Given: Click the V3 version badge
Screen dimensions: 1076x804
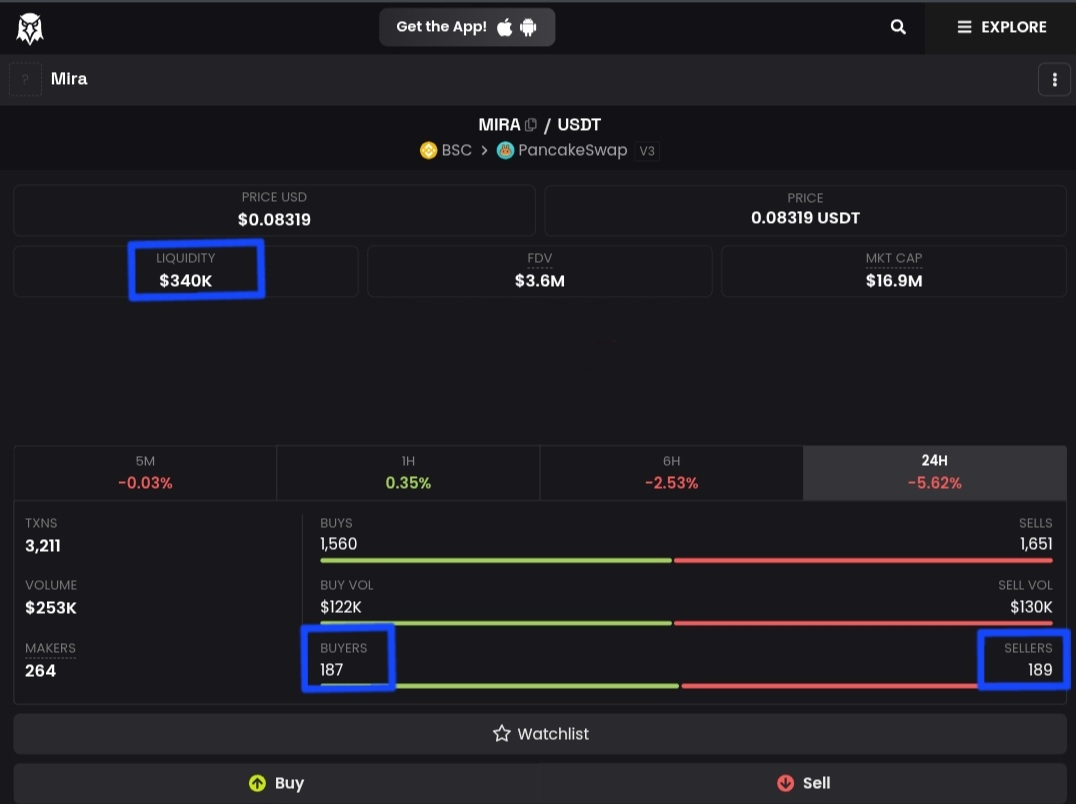Looking at the screenshot, I should click(x=647, y=151).
